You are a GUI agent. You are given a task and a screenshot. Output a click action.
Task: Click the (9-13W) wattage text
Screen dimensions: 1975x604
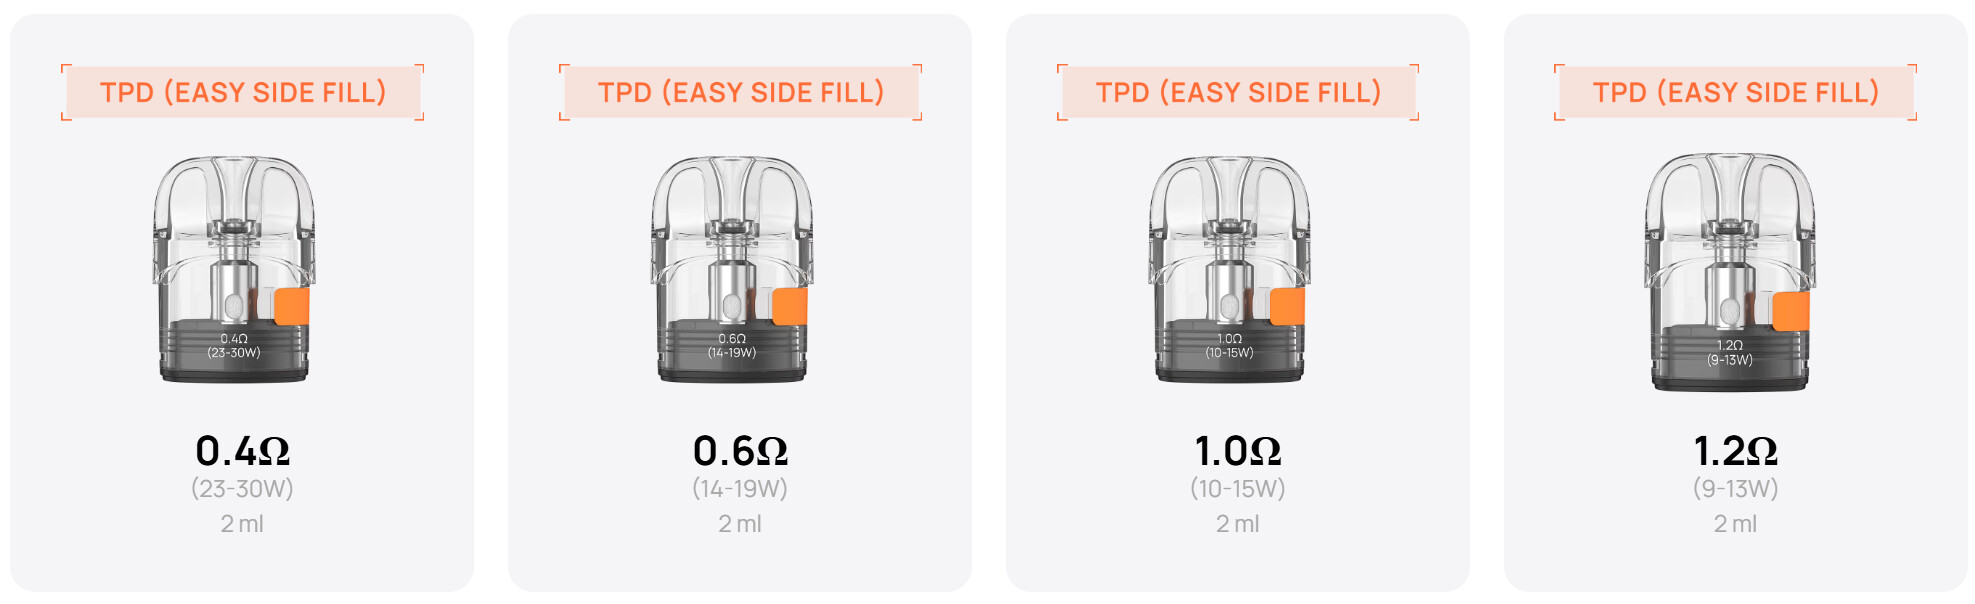1736,489
